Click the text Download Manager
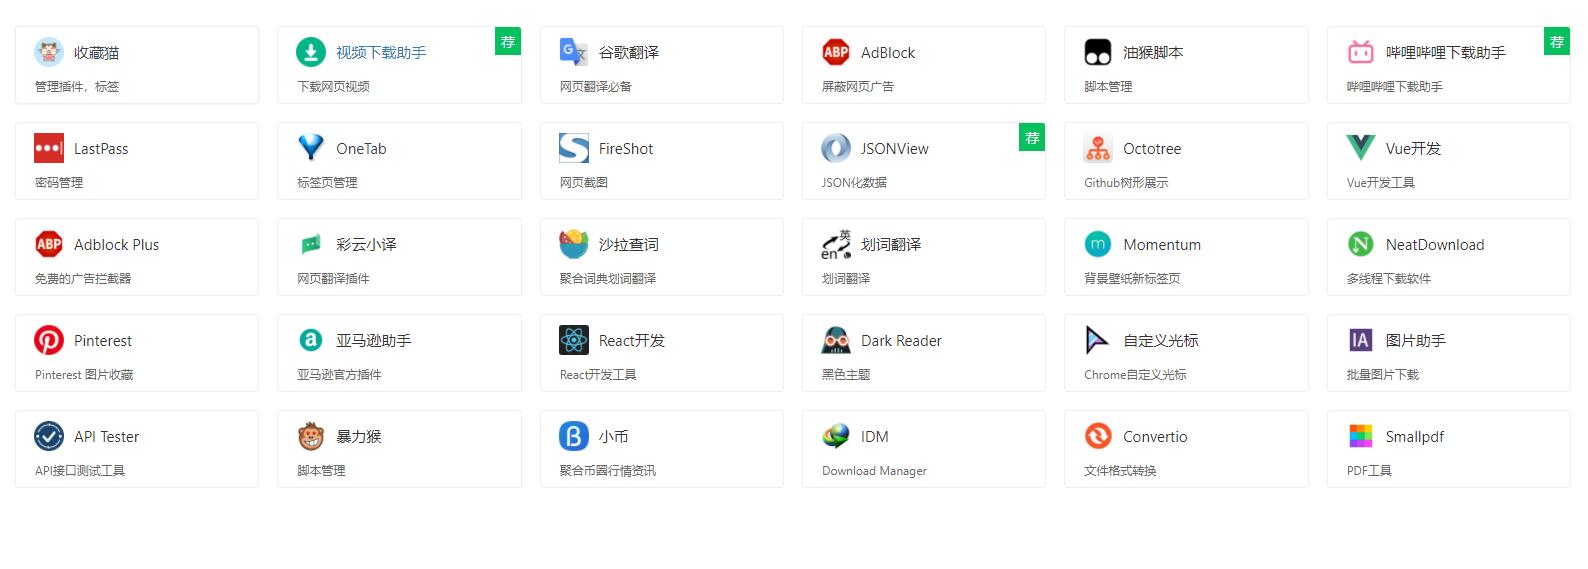The image size is (1588, 569). (874, 470)
